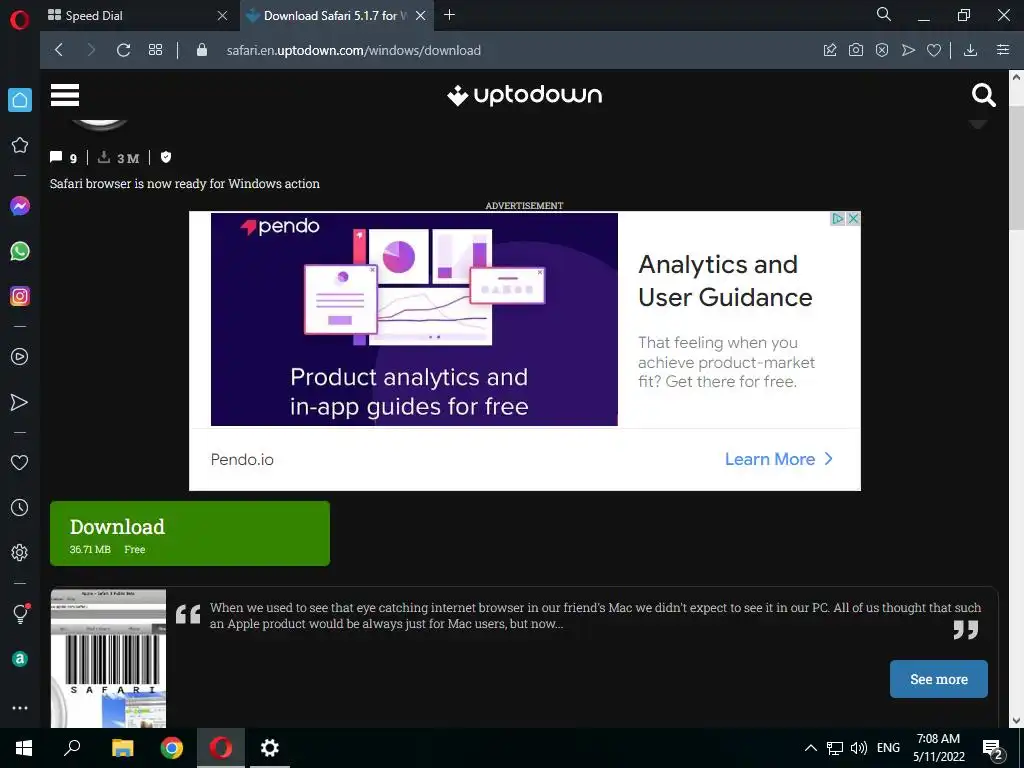Image resolution: width=1024 pixels, height=768 pixels.
Task: Click scrollbar down arrow
Action: click(x=1016, y=720)
